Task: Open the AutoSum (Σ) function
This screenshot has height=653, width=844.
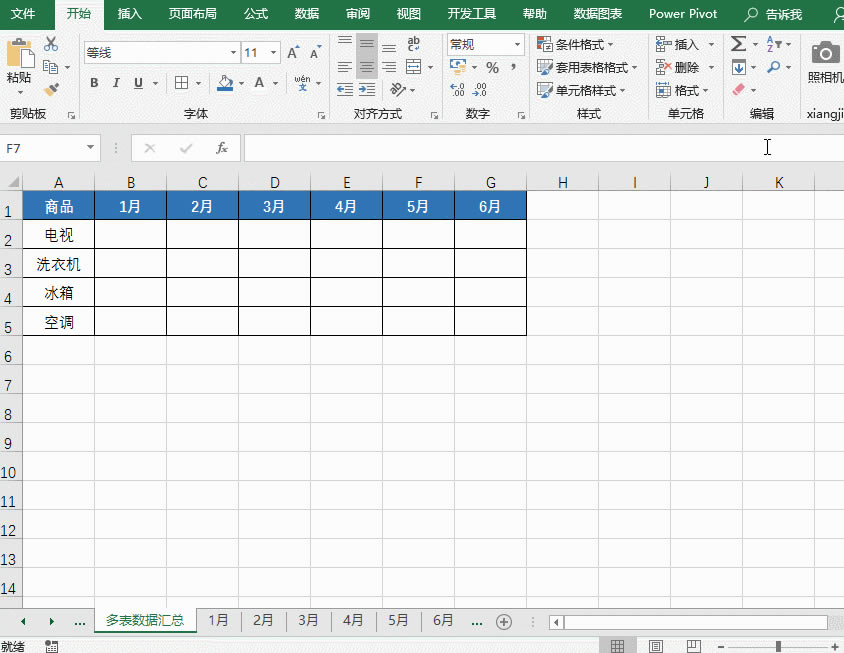Action: click(737, 44)
